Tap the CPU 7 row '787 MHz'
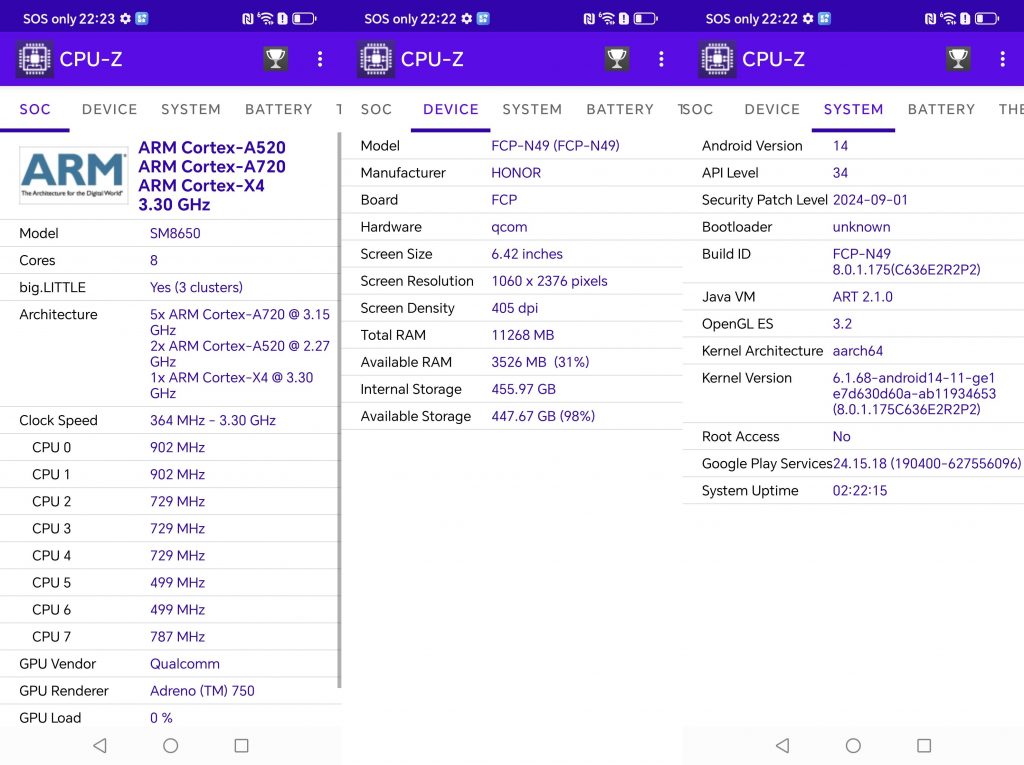Screen dimensions: 1024x765 (x=178, y=637)
